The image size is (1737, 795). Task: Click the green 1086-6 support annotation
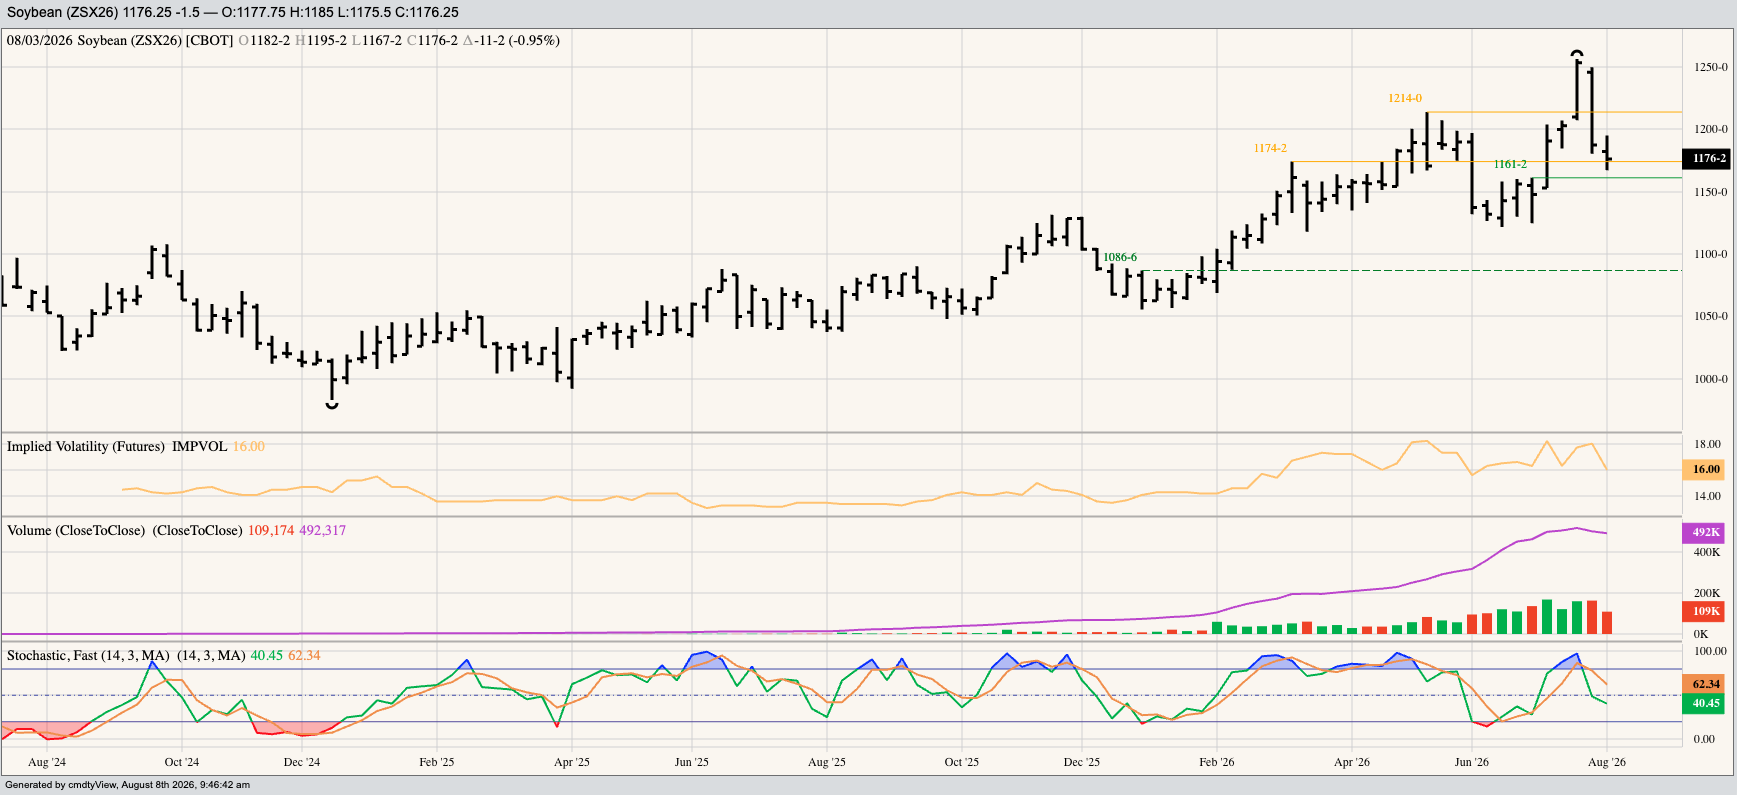[x=1120, y=257]
